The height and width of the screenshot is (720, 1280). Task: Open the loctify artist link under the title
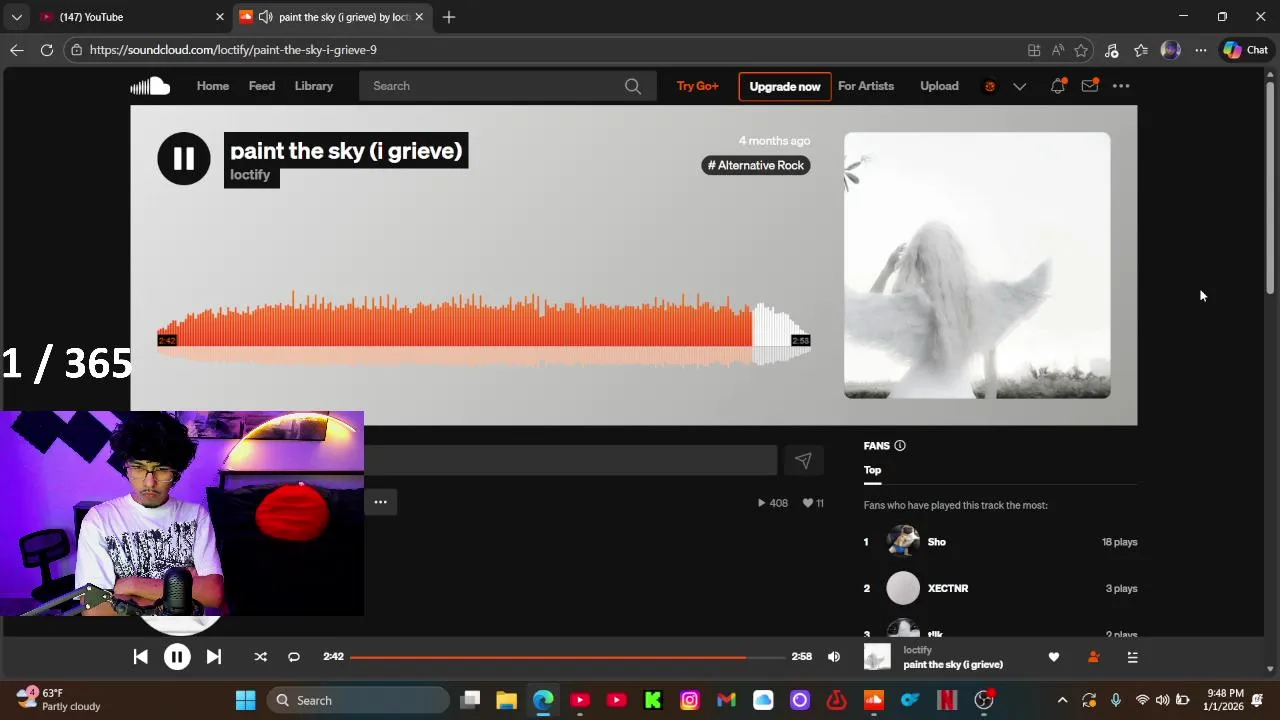coord(250,175)
